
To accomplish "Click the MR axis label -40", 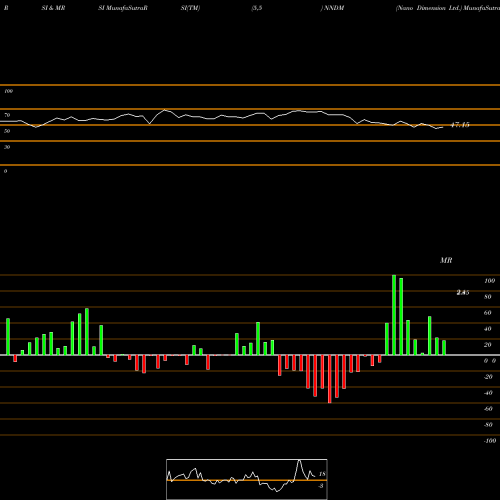I will [488, 393].
